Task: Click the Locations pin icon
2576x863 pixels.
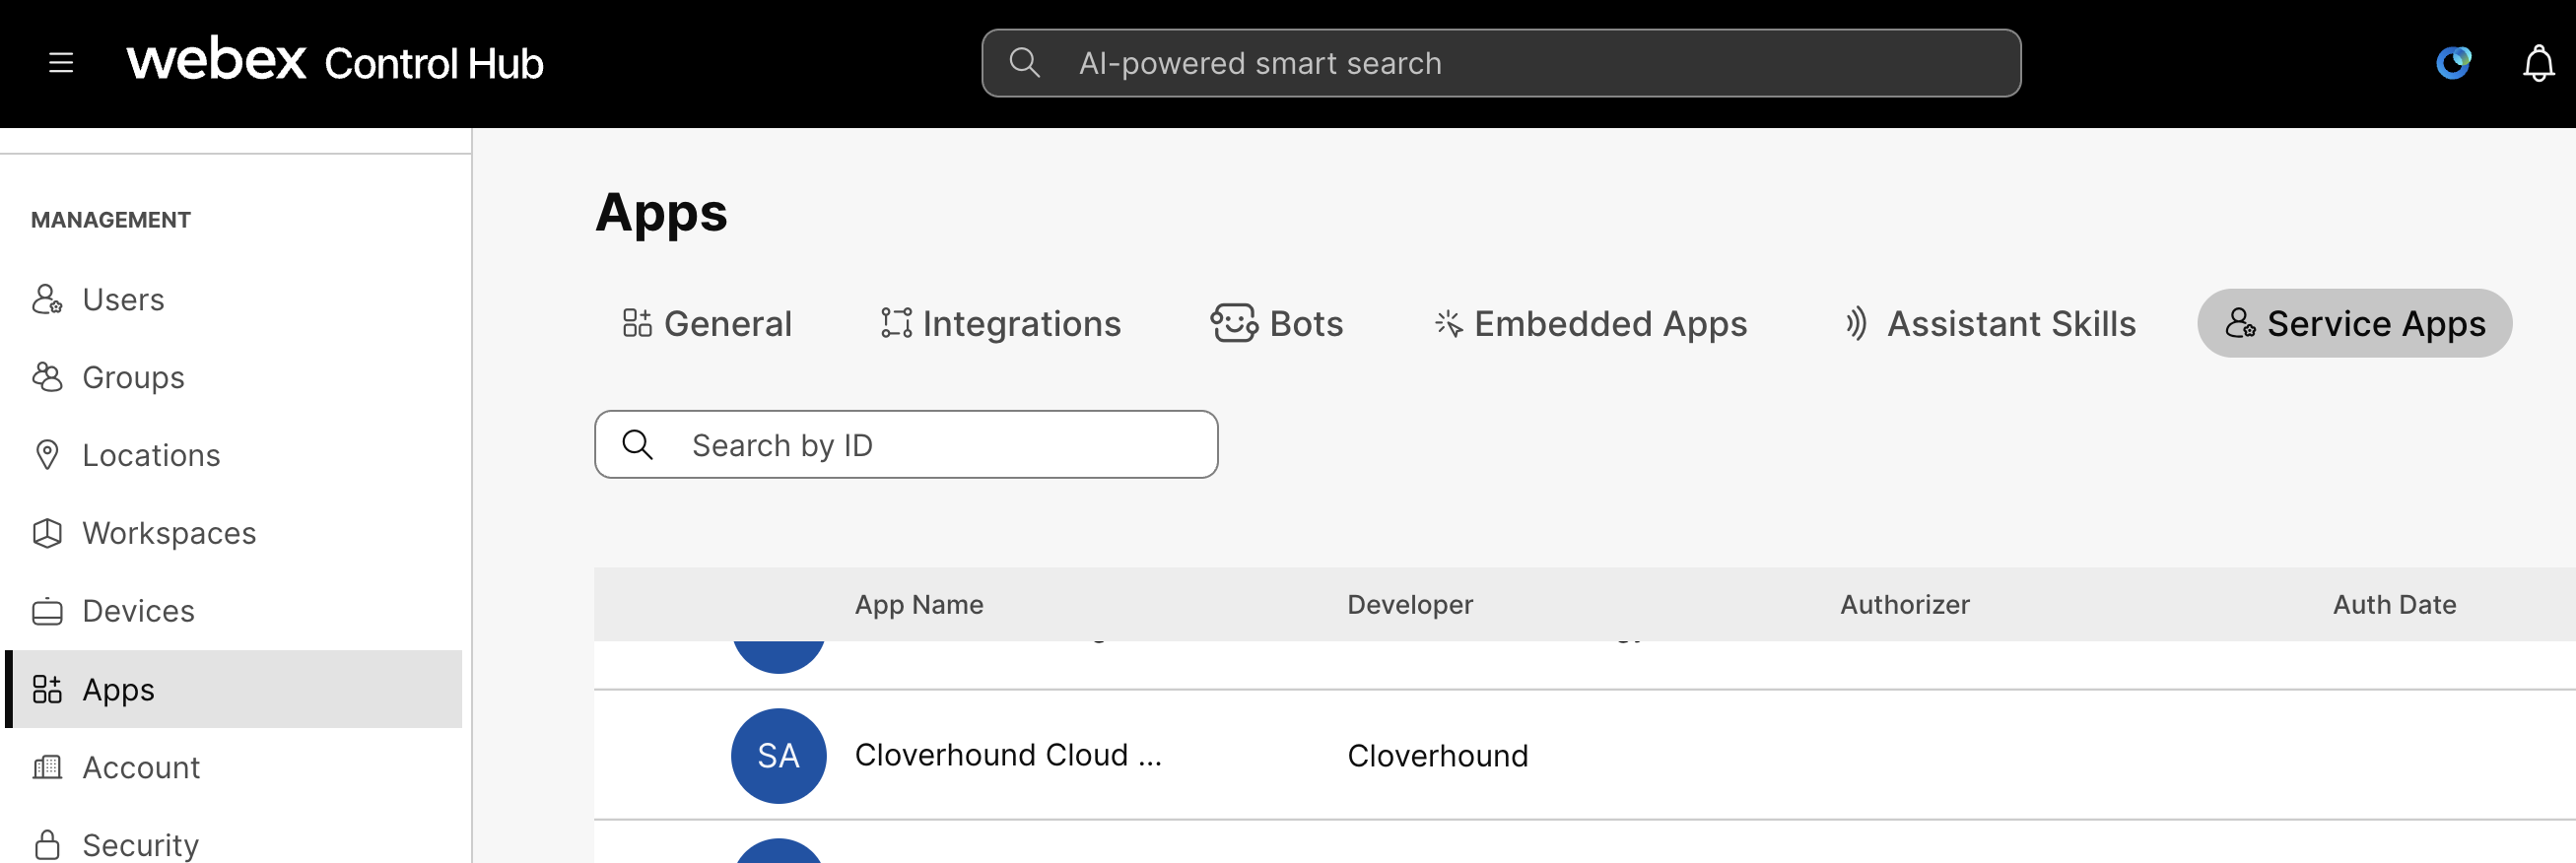Action: point(47,455)
